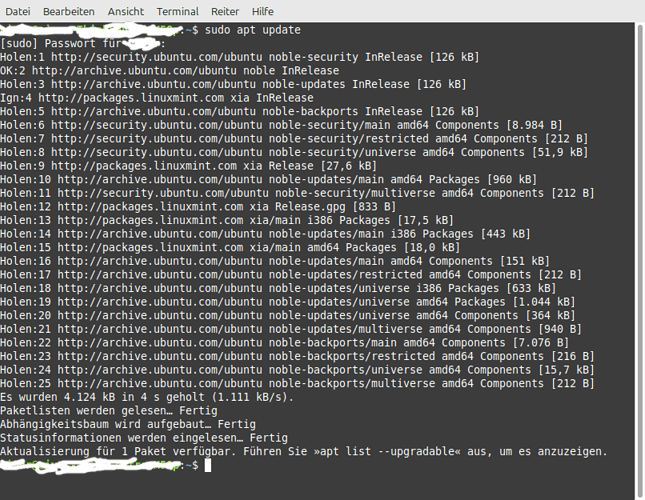Click the 'Paketlisten werden gelesen… Fertig' line
Image resolution: width=645 pixels, height=500 pixels.
pos(109,410)
